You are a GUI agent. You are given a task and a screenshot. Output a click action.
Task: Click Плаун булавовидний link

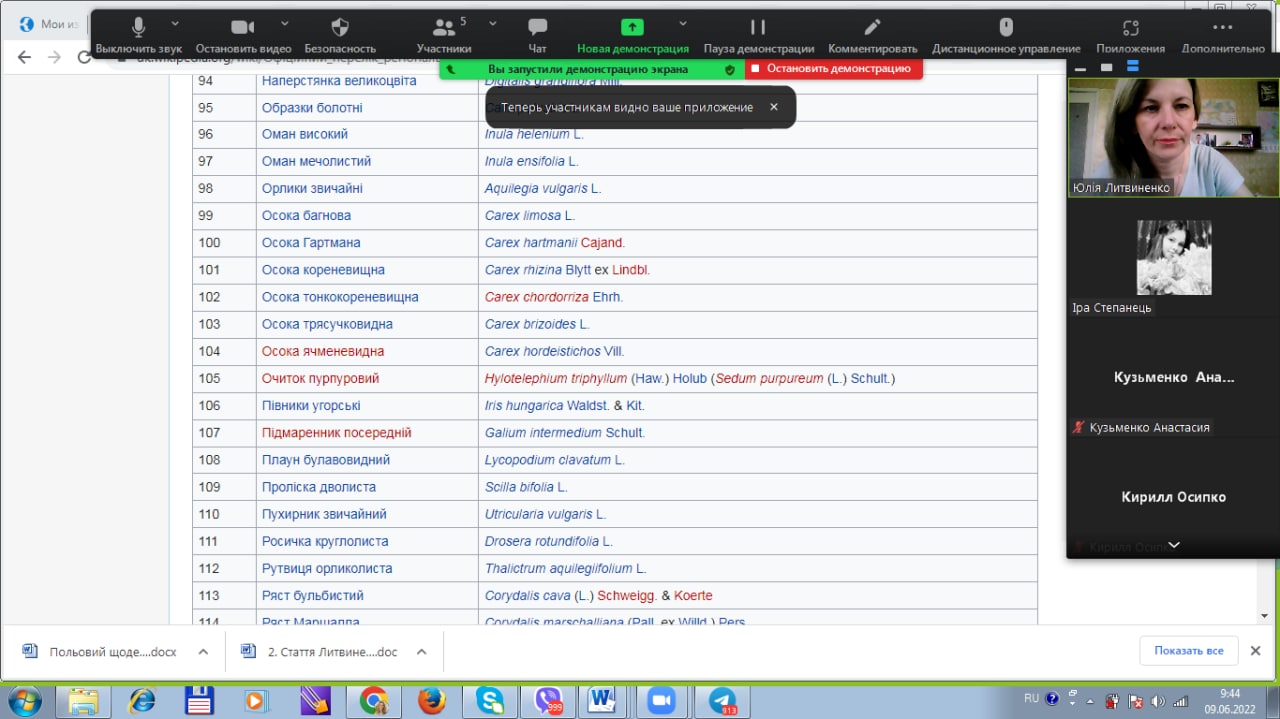(326, 460)
